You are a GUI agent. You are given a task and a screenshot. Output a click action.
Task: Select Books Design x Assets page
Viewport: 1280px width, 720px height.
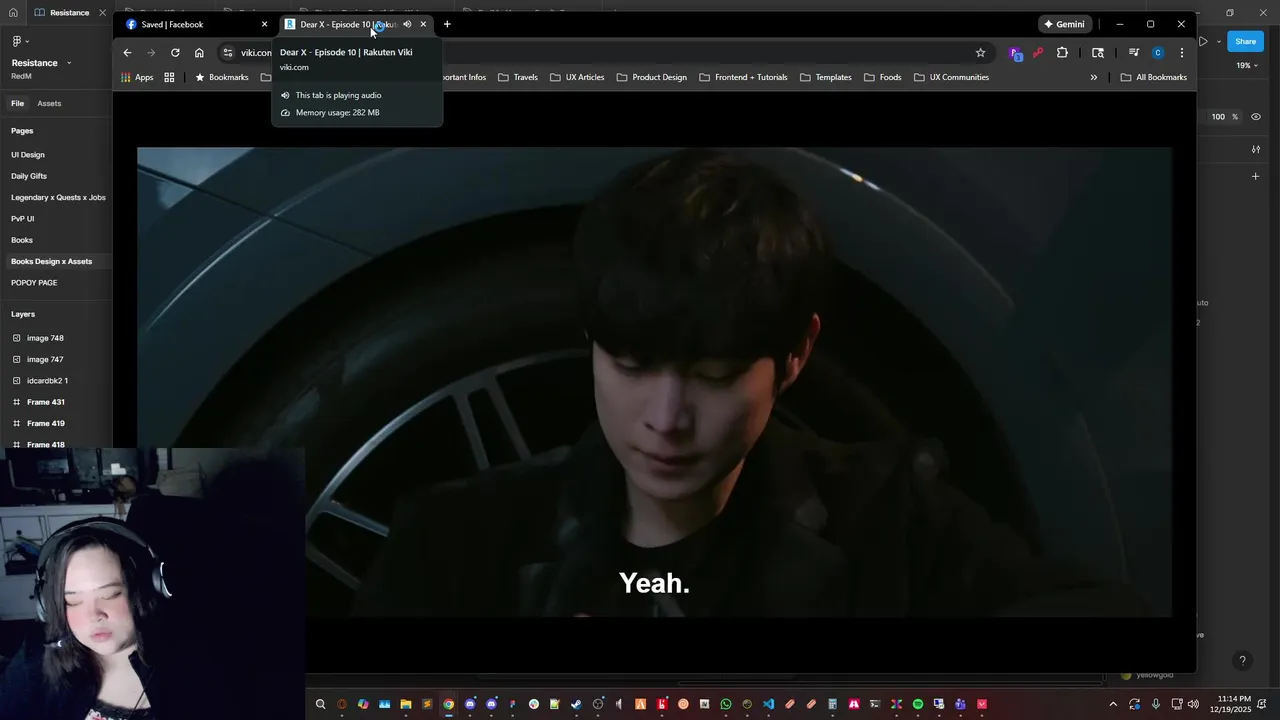pyautogui.click(x=51, y=261)
